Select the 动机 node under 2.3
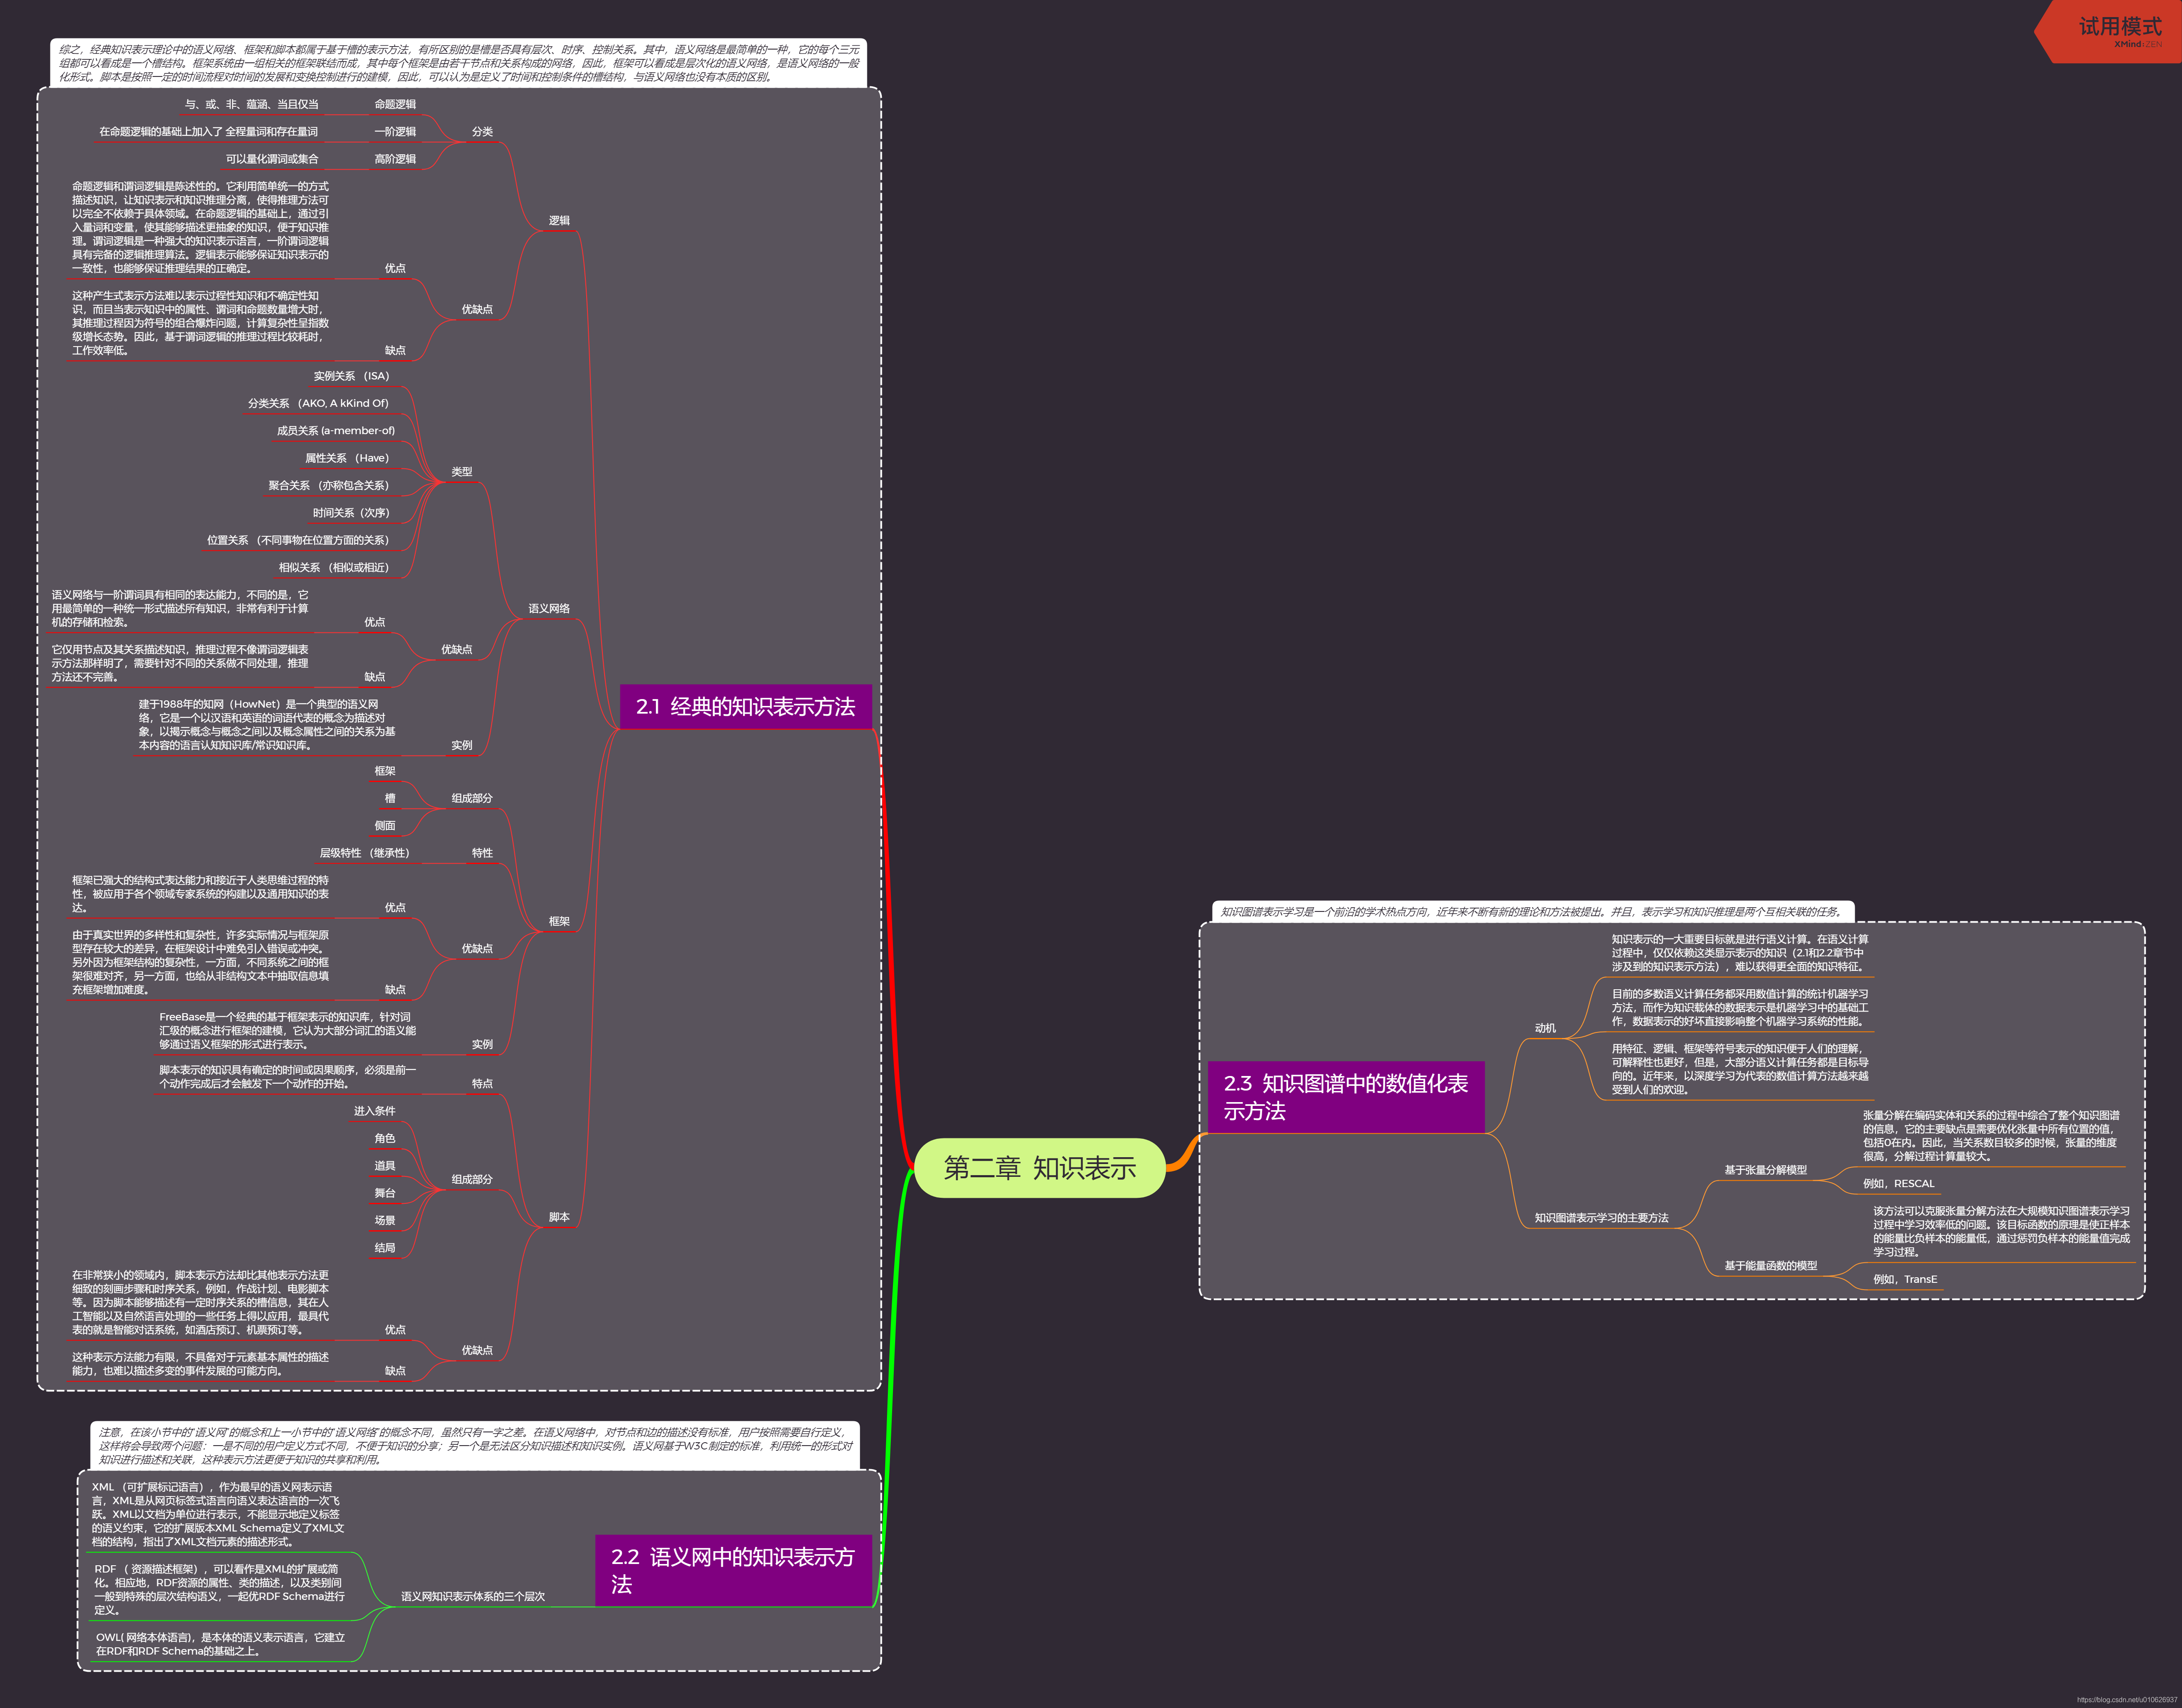The height and width of the screenshot is (1708, 2182). (x=1545, y=1029)
